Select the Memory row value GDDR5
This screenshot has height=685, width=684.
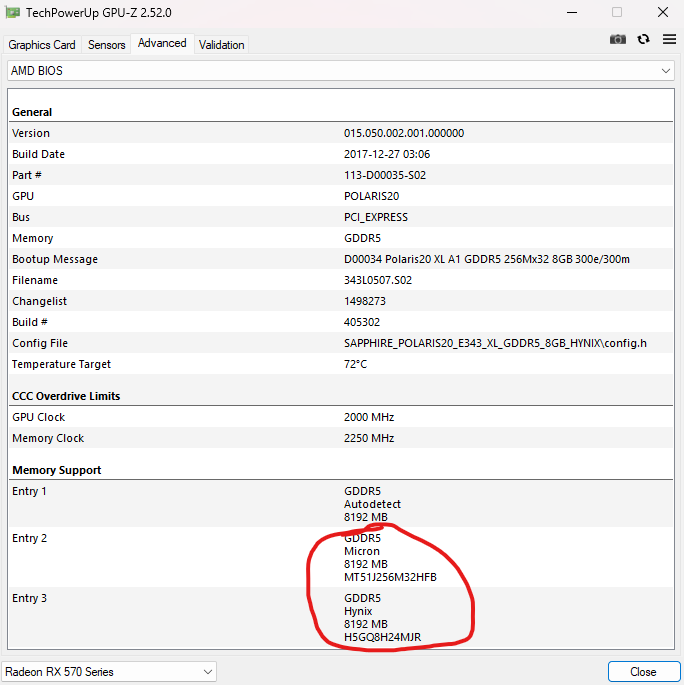[362, 238]
